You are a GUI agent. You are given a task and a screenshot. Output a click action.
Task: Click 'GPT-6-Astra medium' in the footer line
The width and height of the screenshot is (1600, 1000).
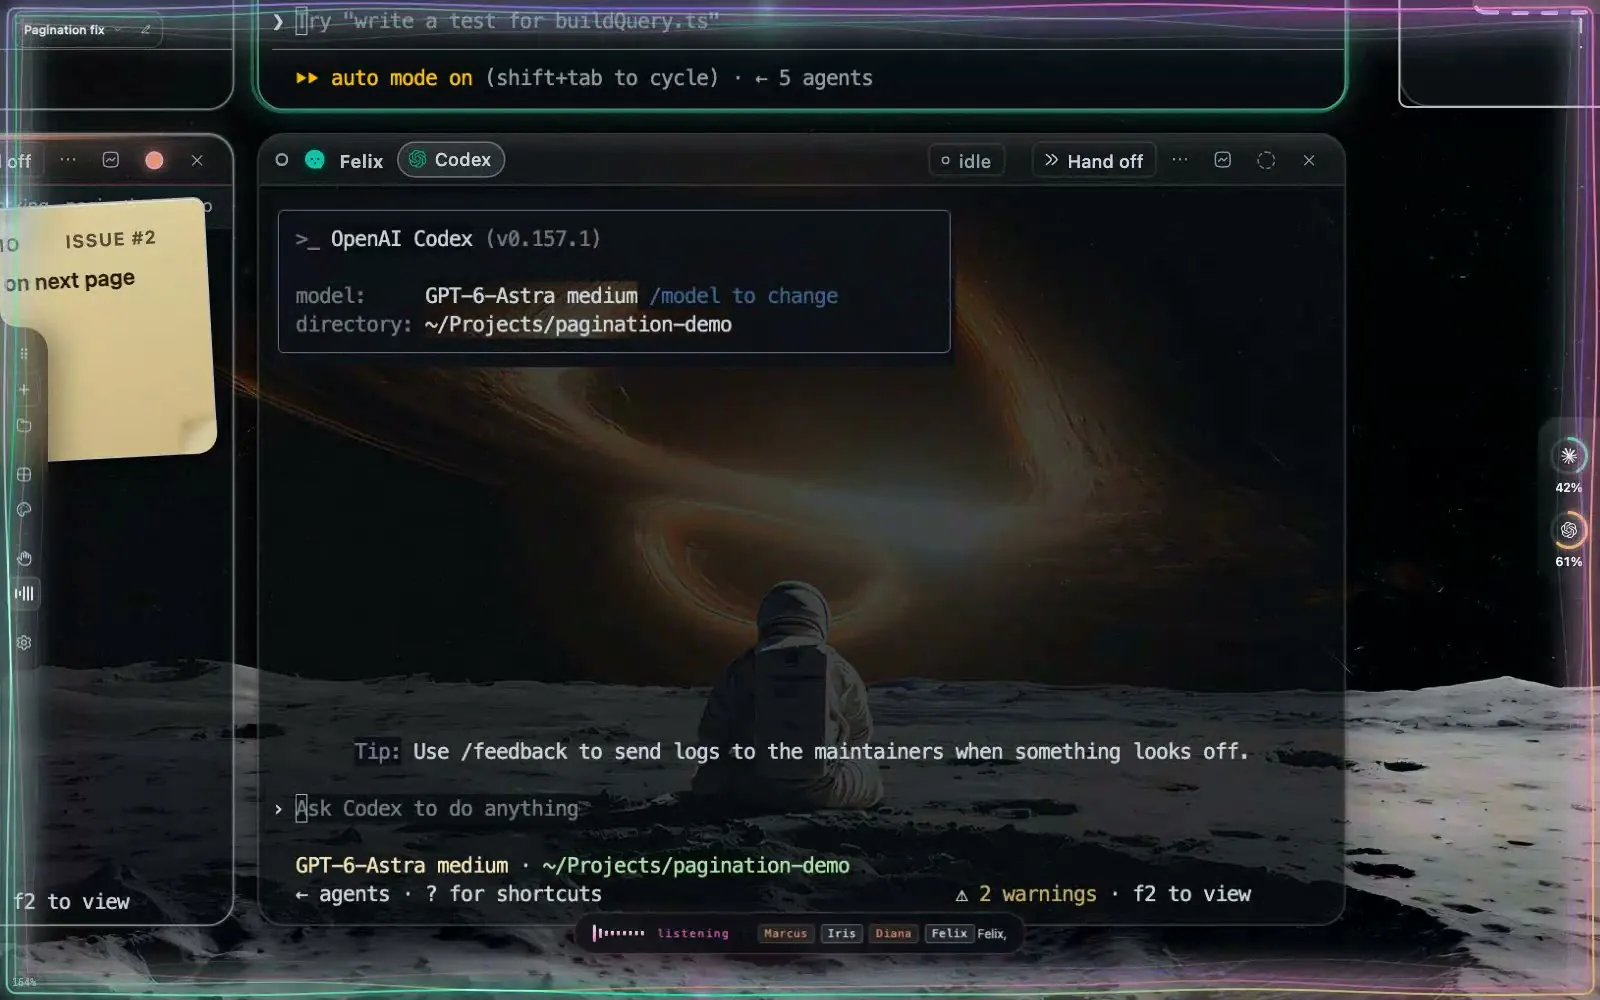tap(401, 865)
